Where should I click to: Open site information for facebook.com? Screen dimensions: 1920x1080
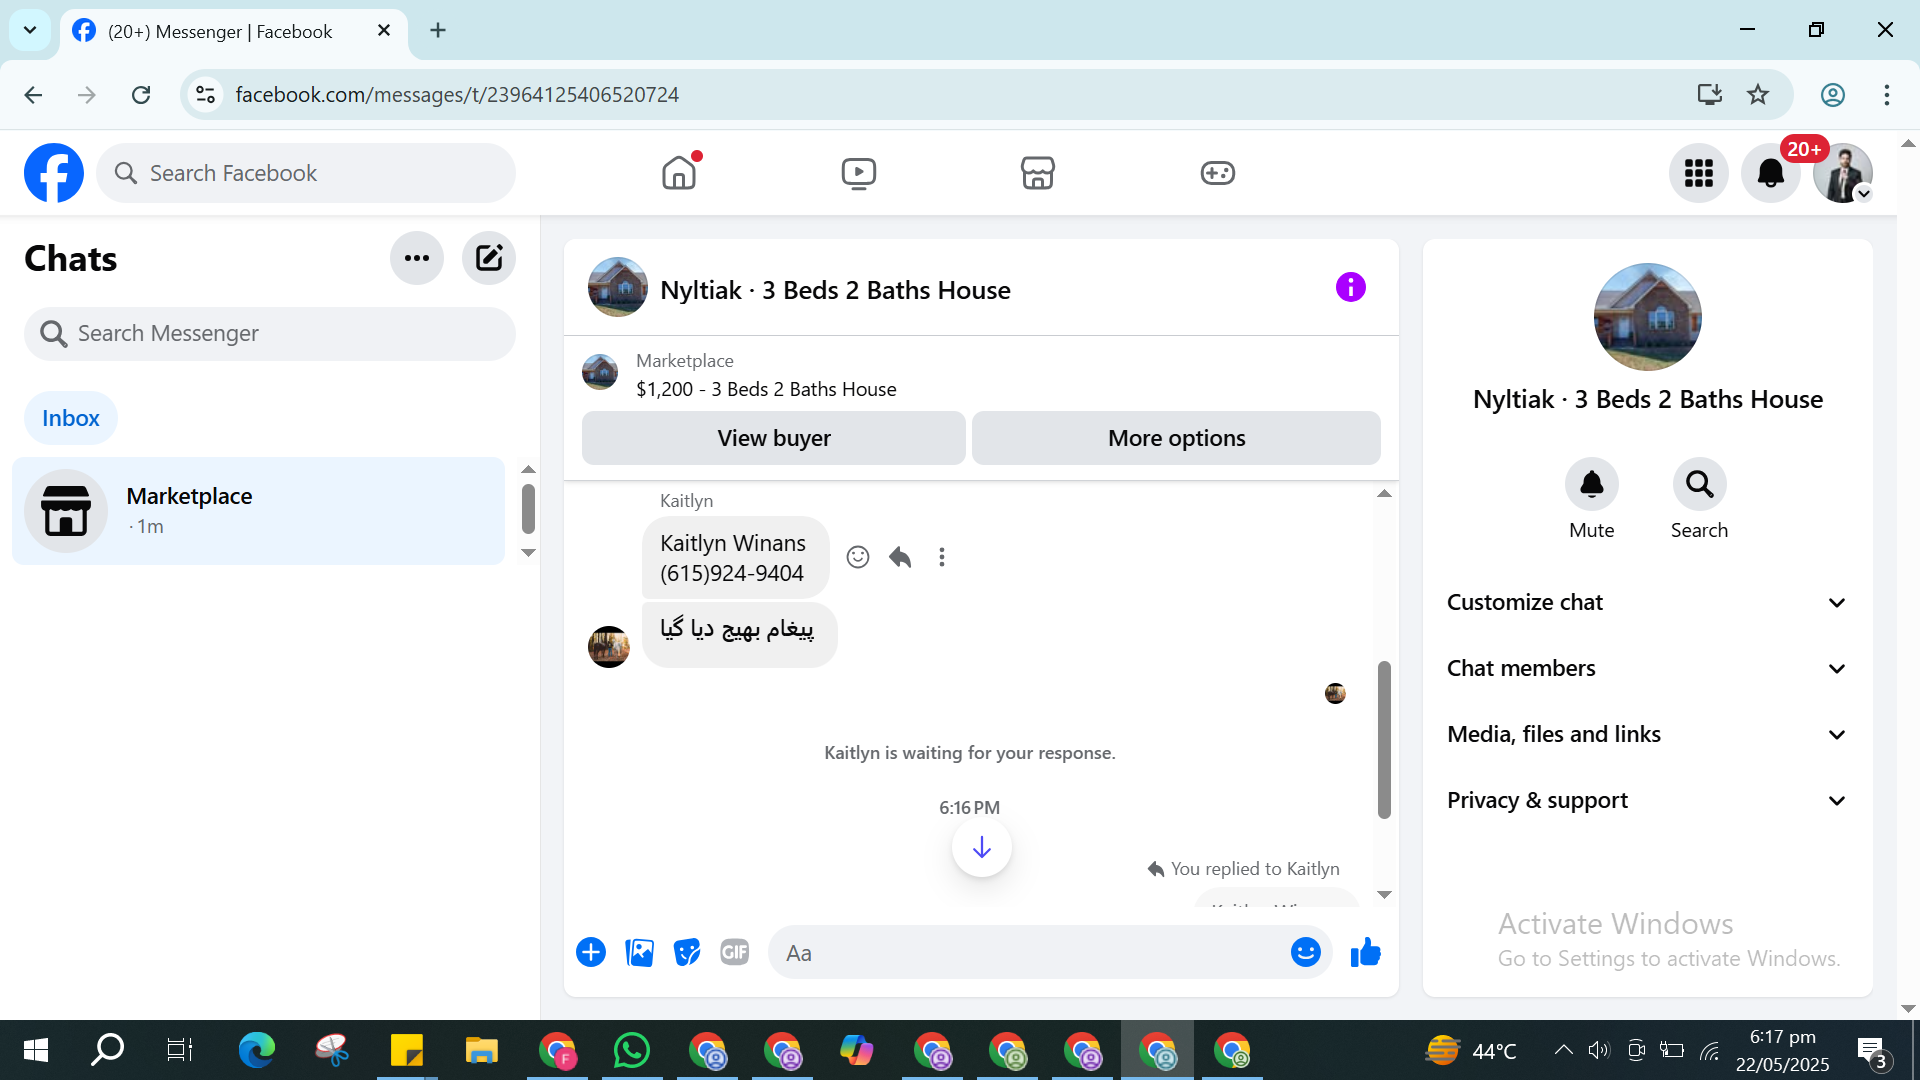click(x=206, y=95)
